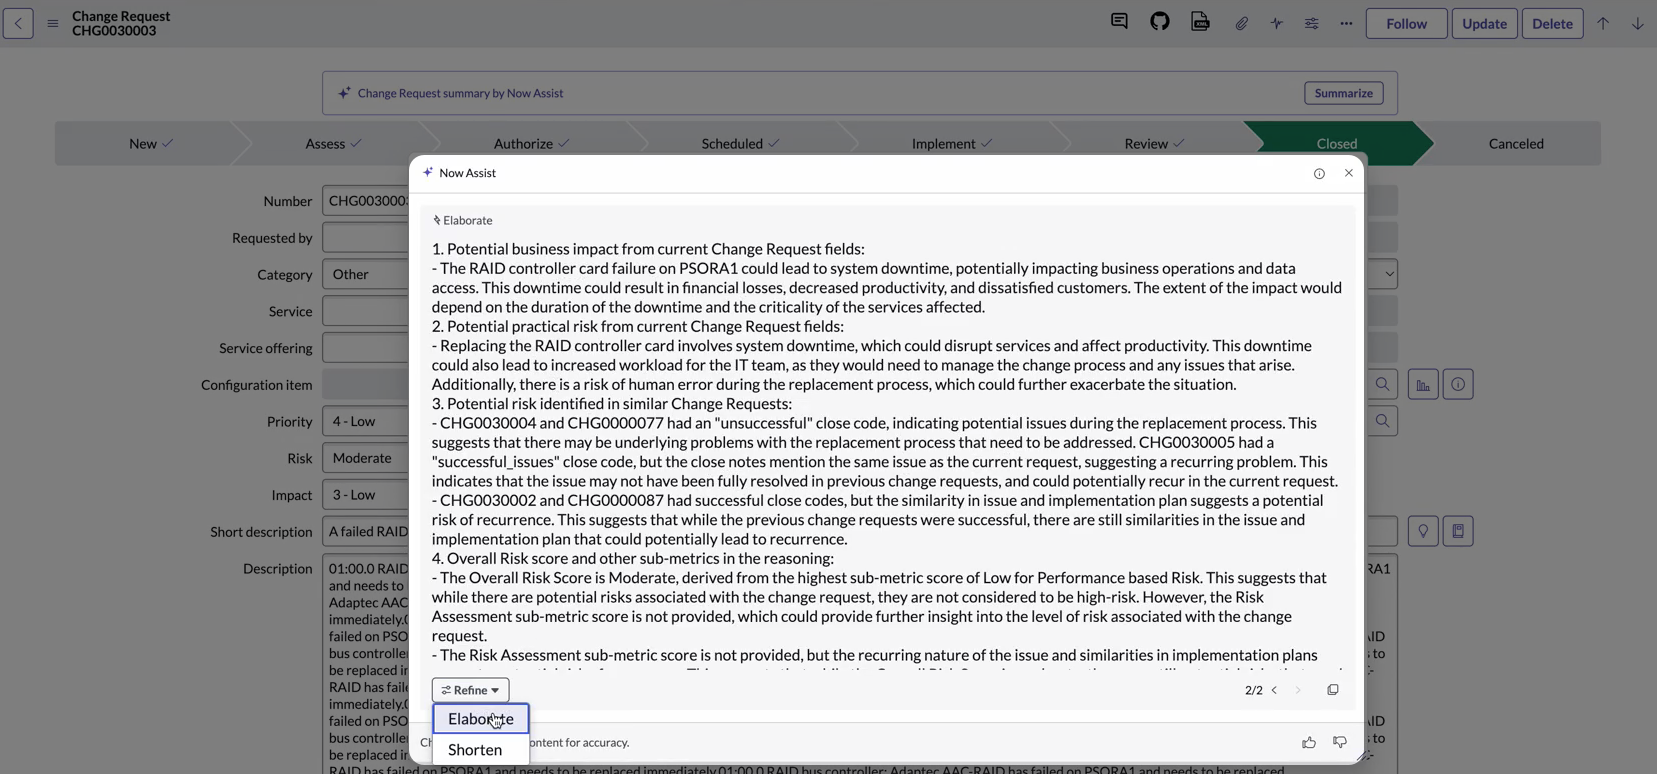
Task: Click the XML export icon in header
Action: click(1200, 22)
